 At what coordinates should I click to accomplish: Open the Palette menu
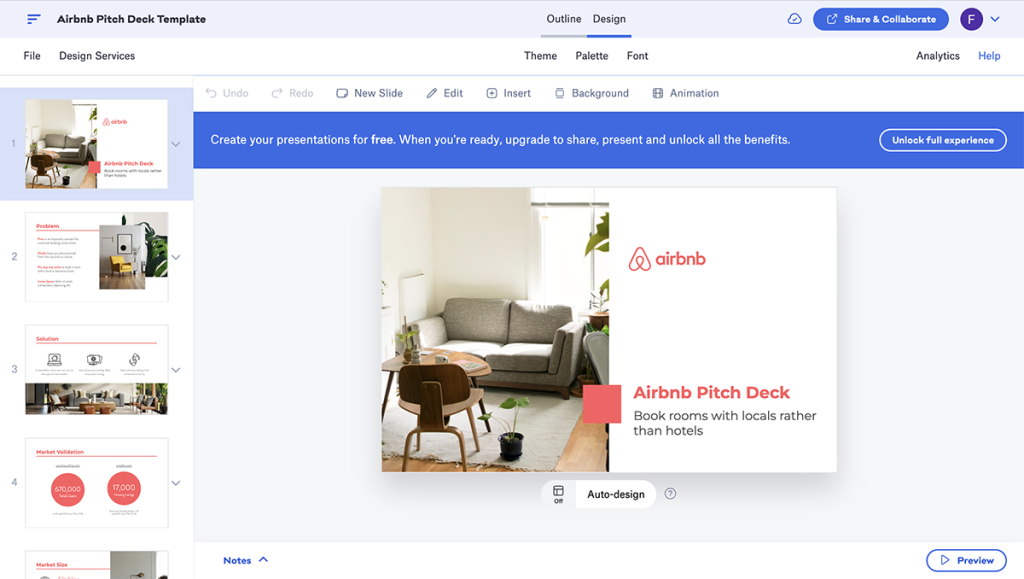(x=592, y=56)
